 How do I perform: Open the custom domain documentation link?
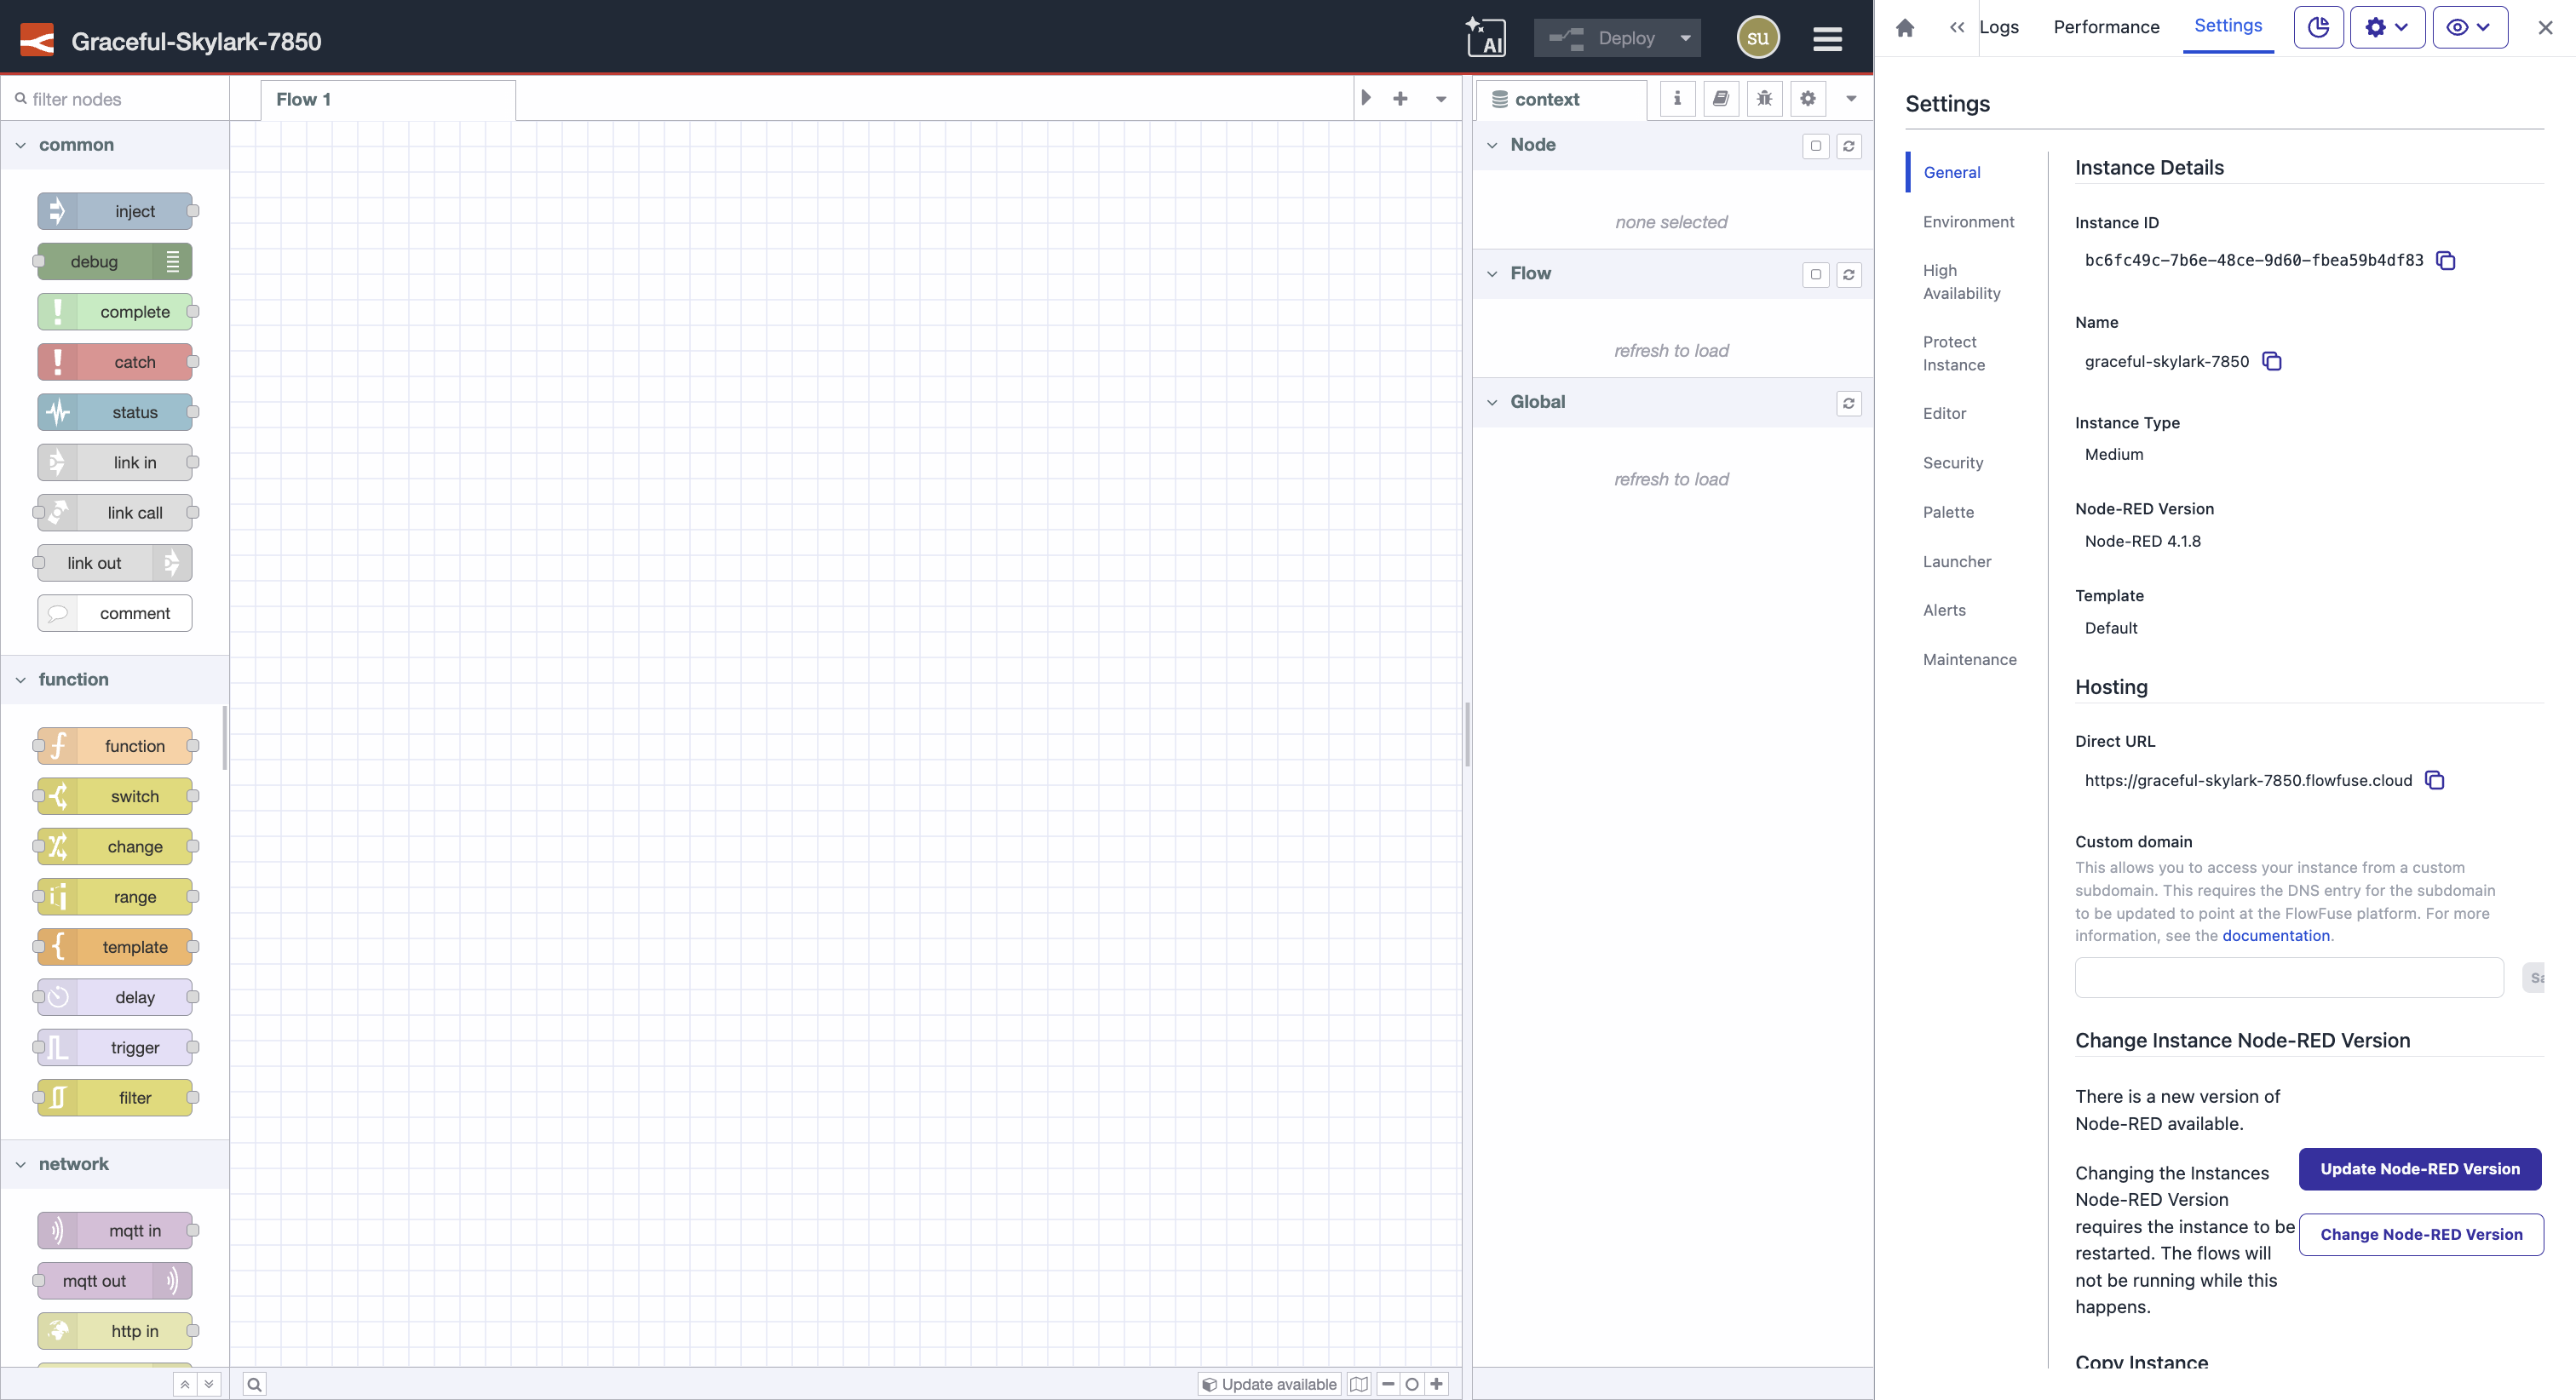pyautogui.click(x=2276, y=936)
